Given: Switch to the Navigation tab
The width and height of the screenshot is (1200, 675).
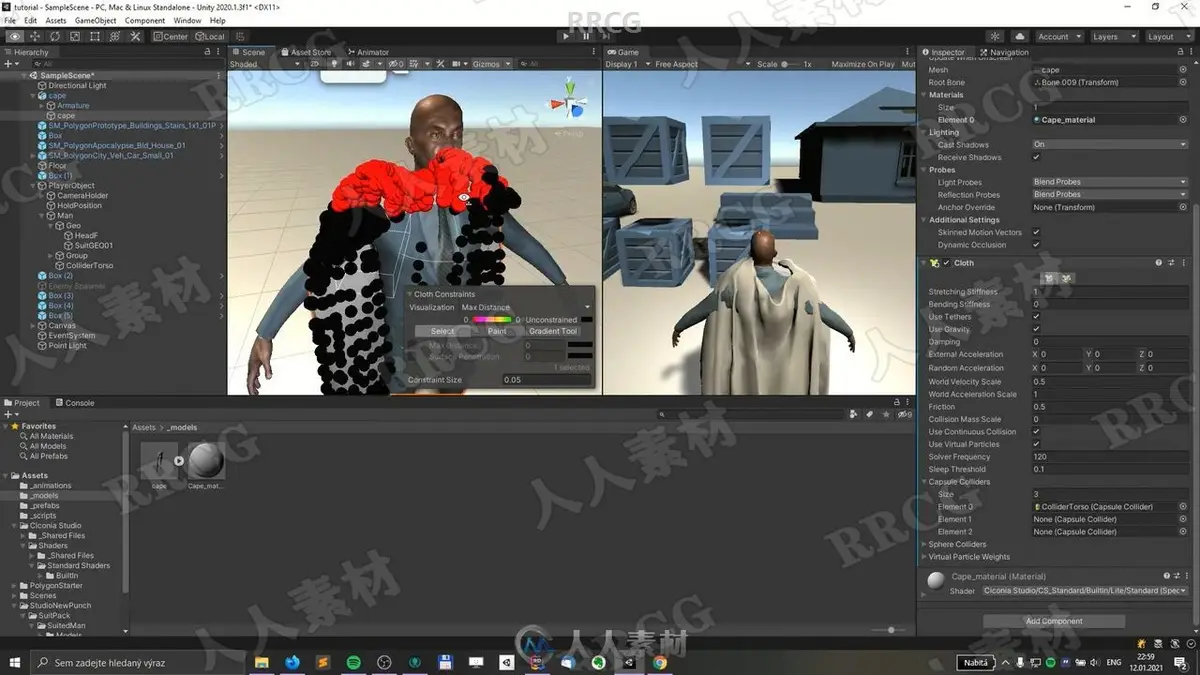Looking at the screenshot, I should tap(1004, 52).
